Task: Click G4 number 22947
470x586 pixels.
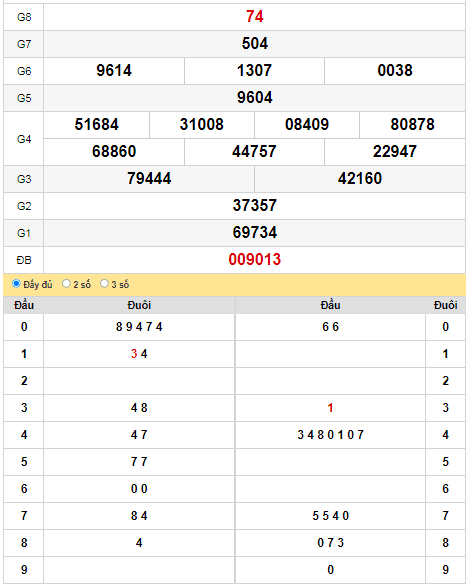Action: tap(395, 151)
